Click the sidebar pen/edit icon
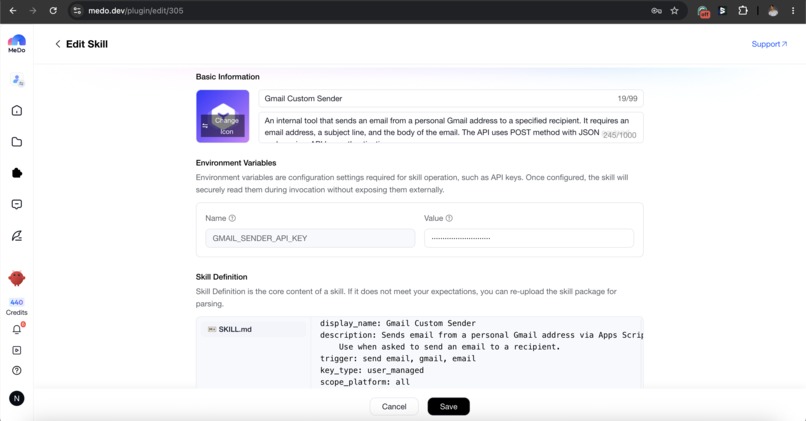The image size is (806, 421). pos(17,236)
